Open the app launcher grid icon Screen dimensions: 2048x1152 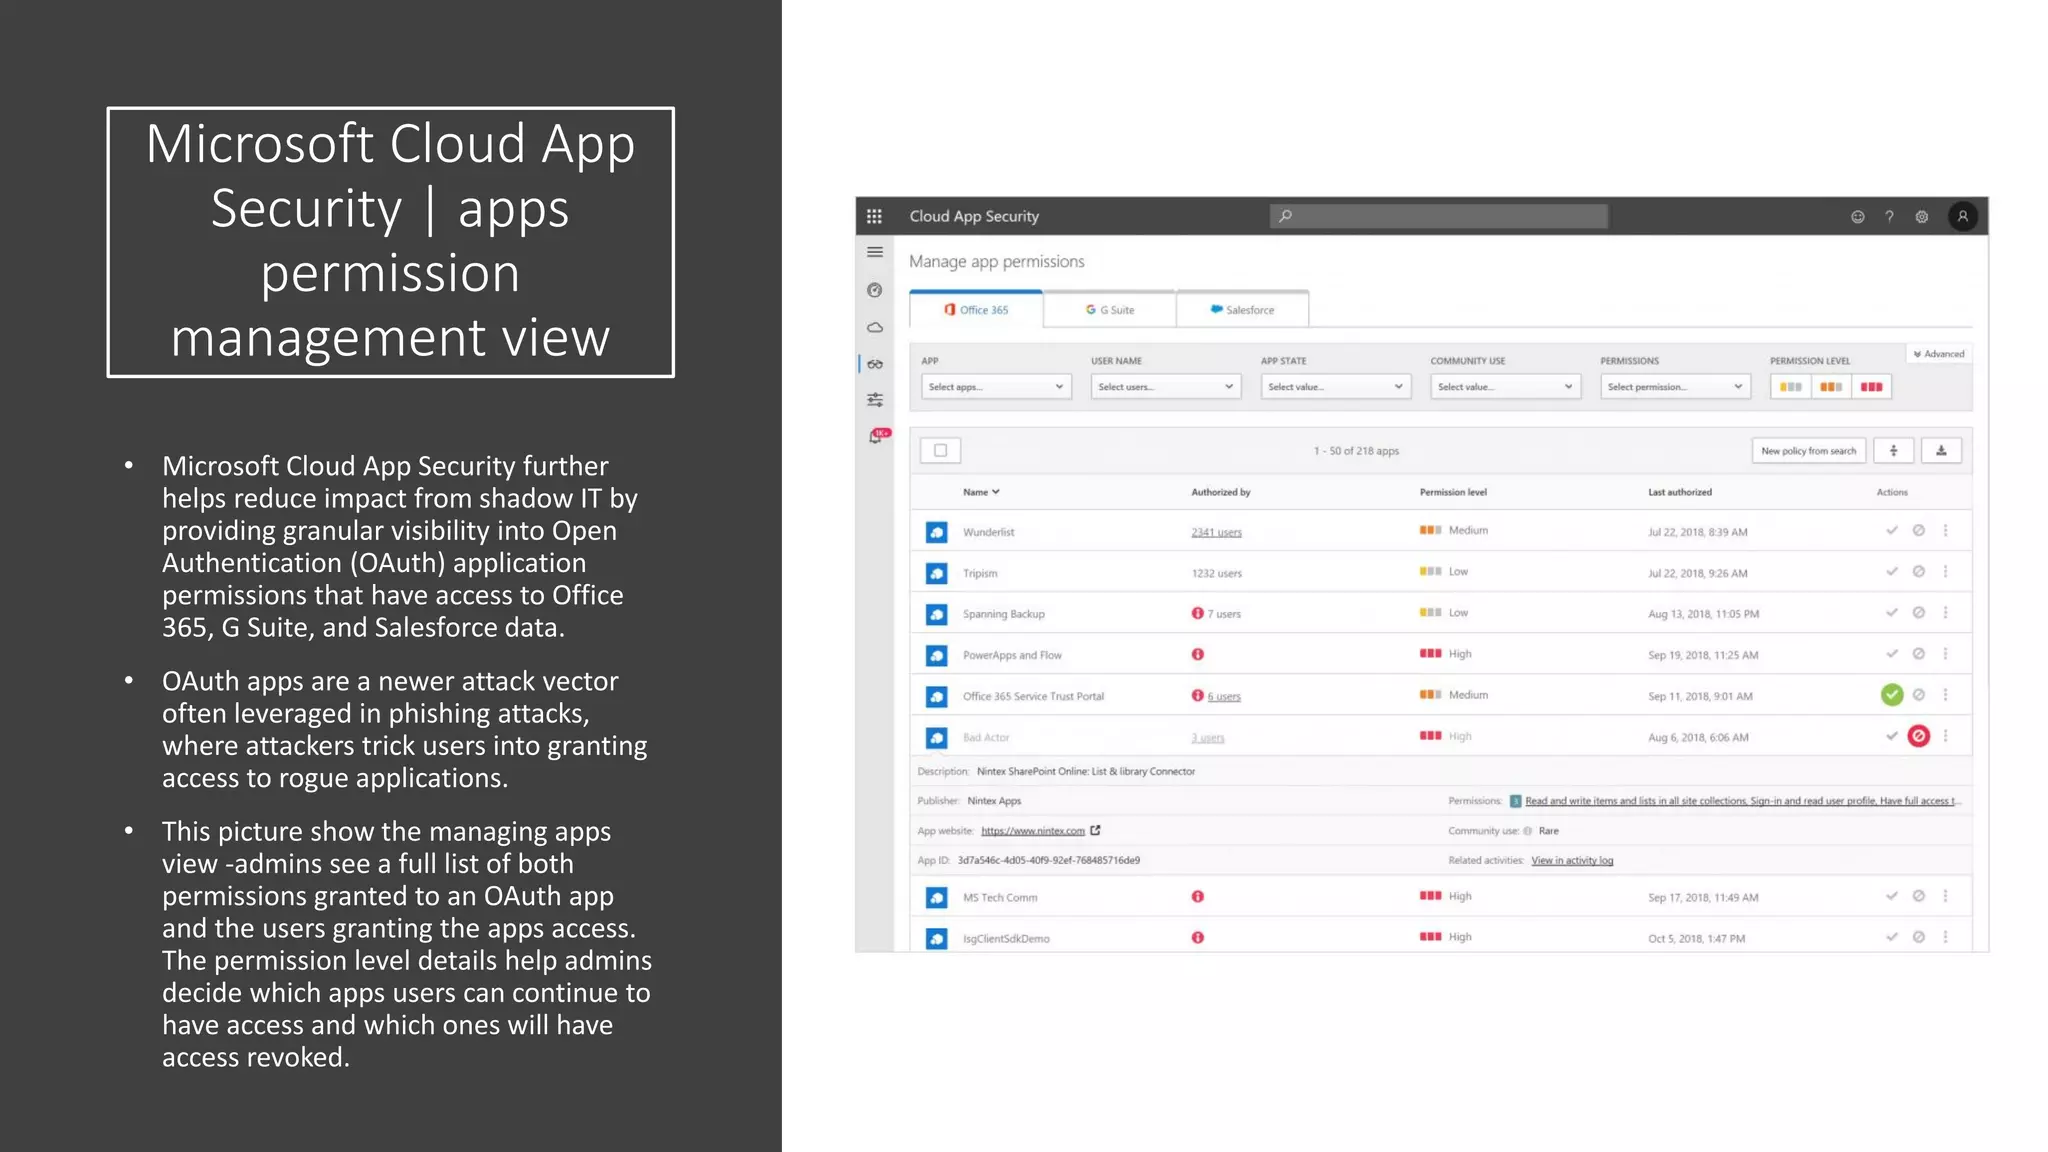(x=874, y=216)
